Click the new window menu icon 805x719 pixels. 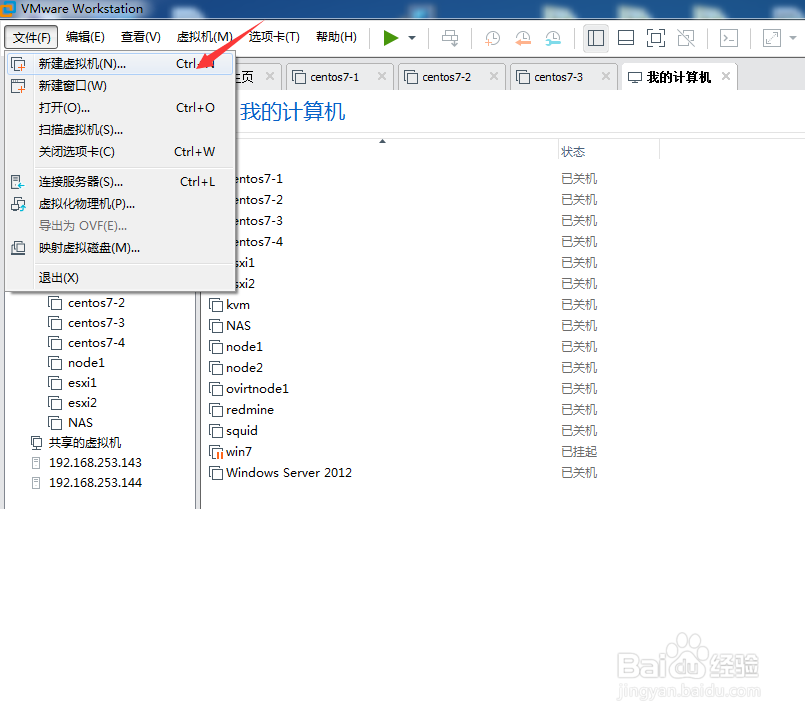pyautogui.click(x=18, y=86)
